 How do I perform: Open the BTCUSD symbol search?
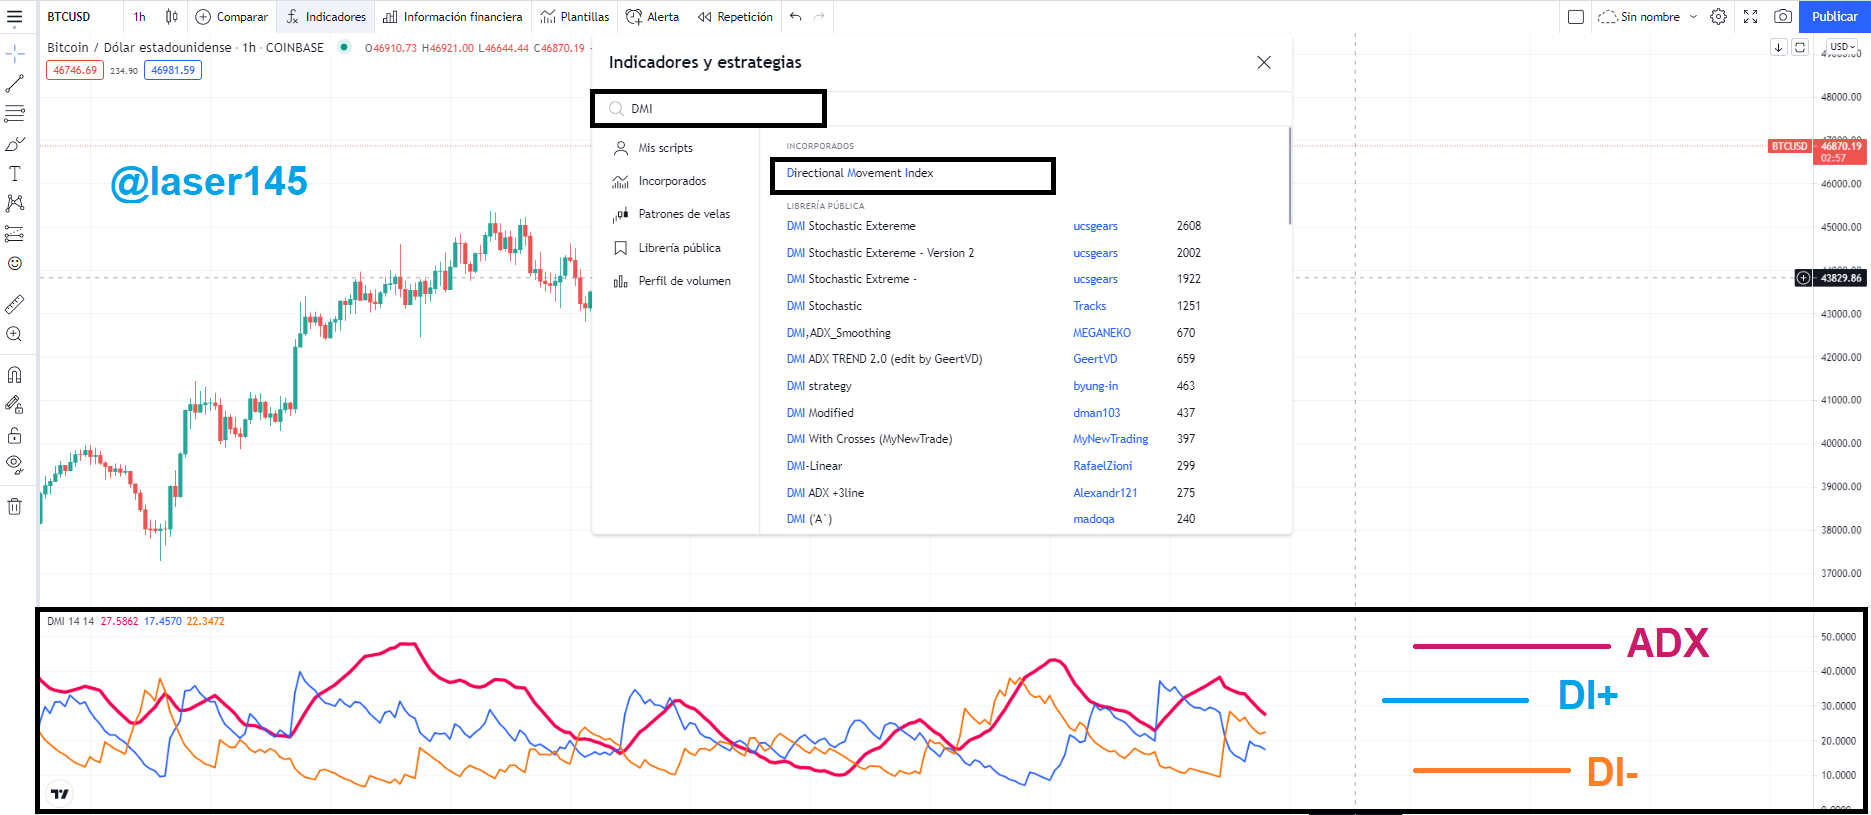coord(69,17)
